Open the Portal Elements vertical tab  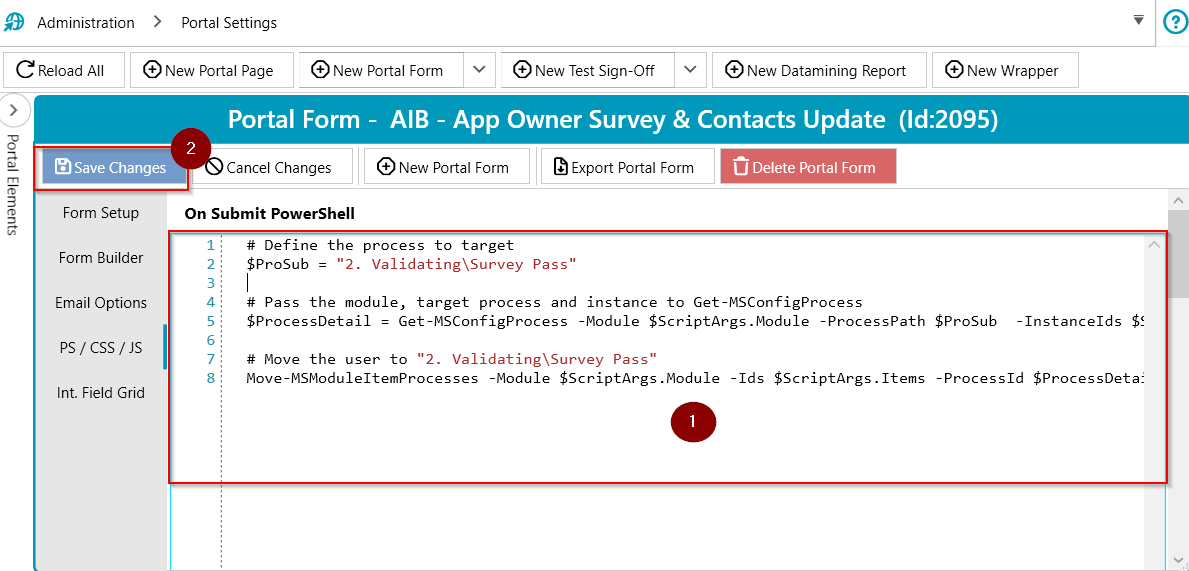pos(13,184)
